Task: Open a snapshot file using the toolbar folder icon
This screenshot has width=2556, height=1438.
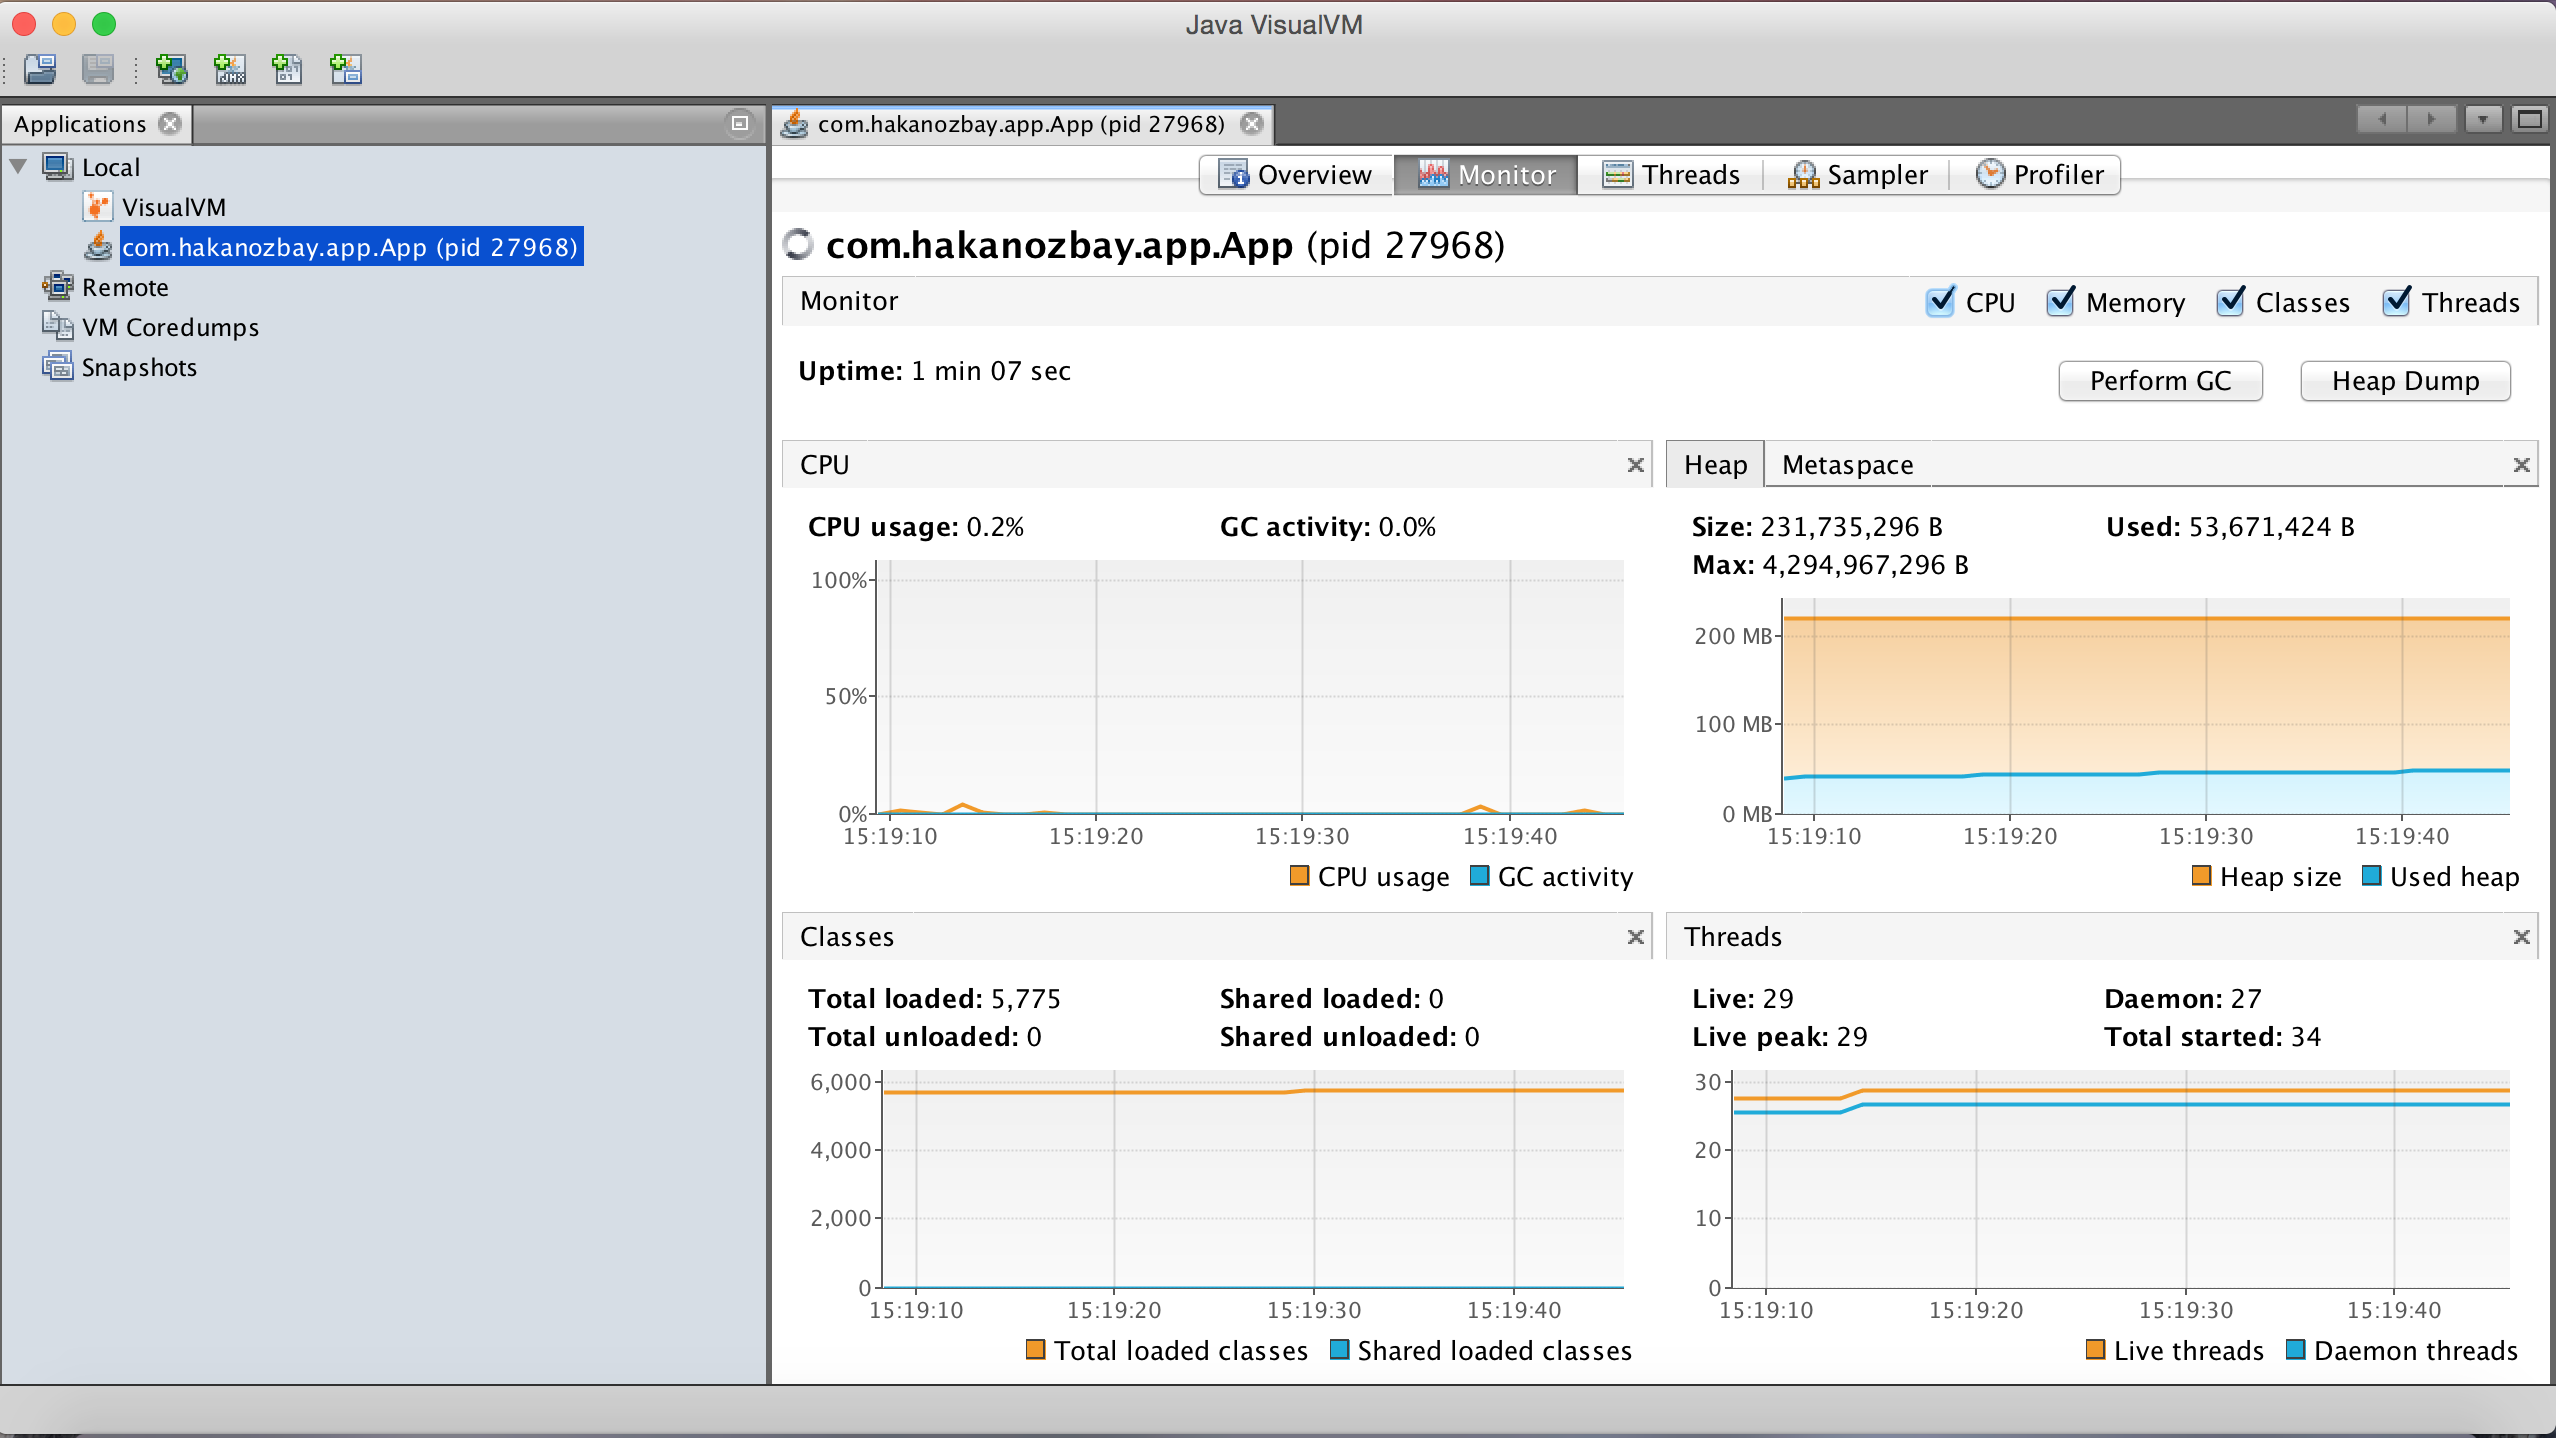Action: (40, 70)
